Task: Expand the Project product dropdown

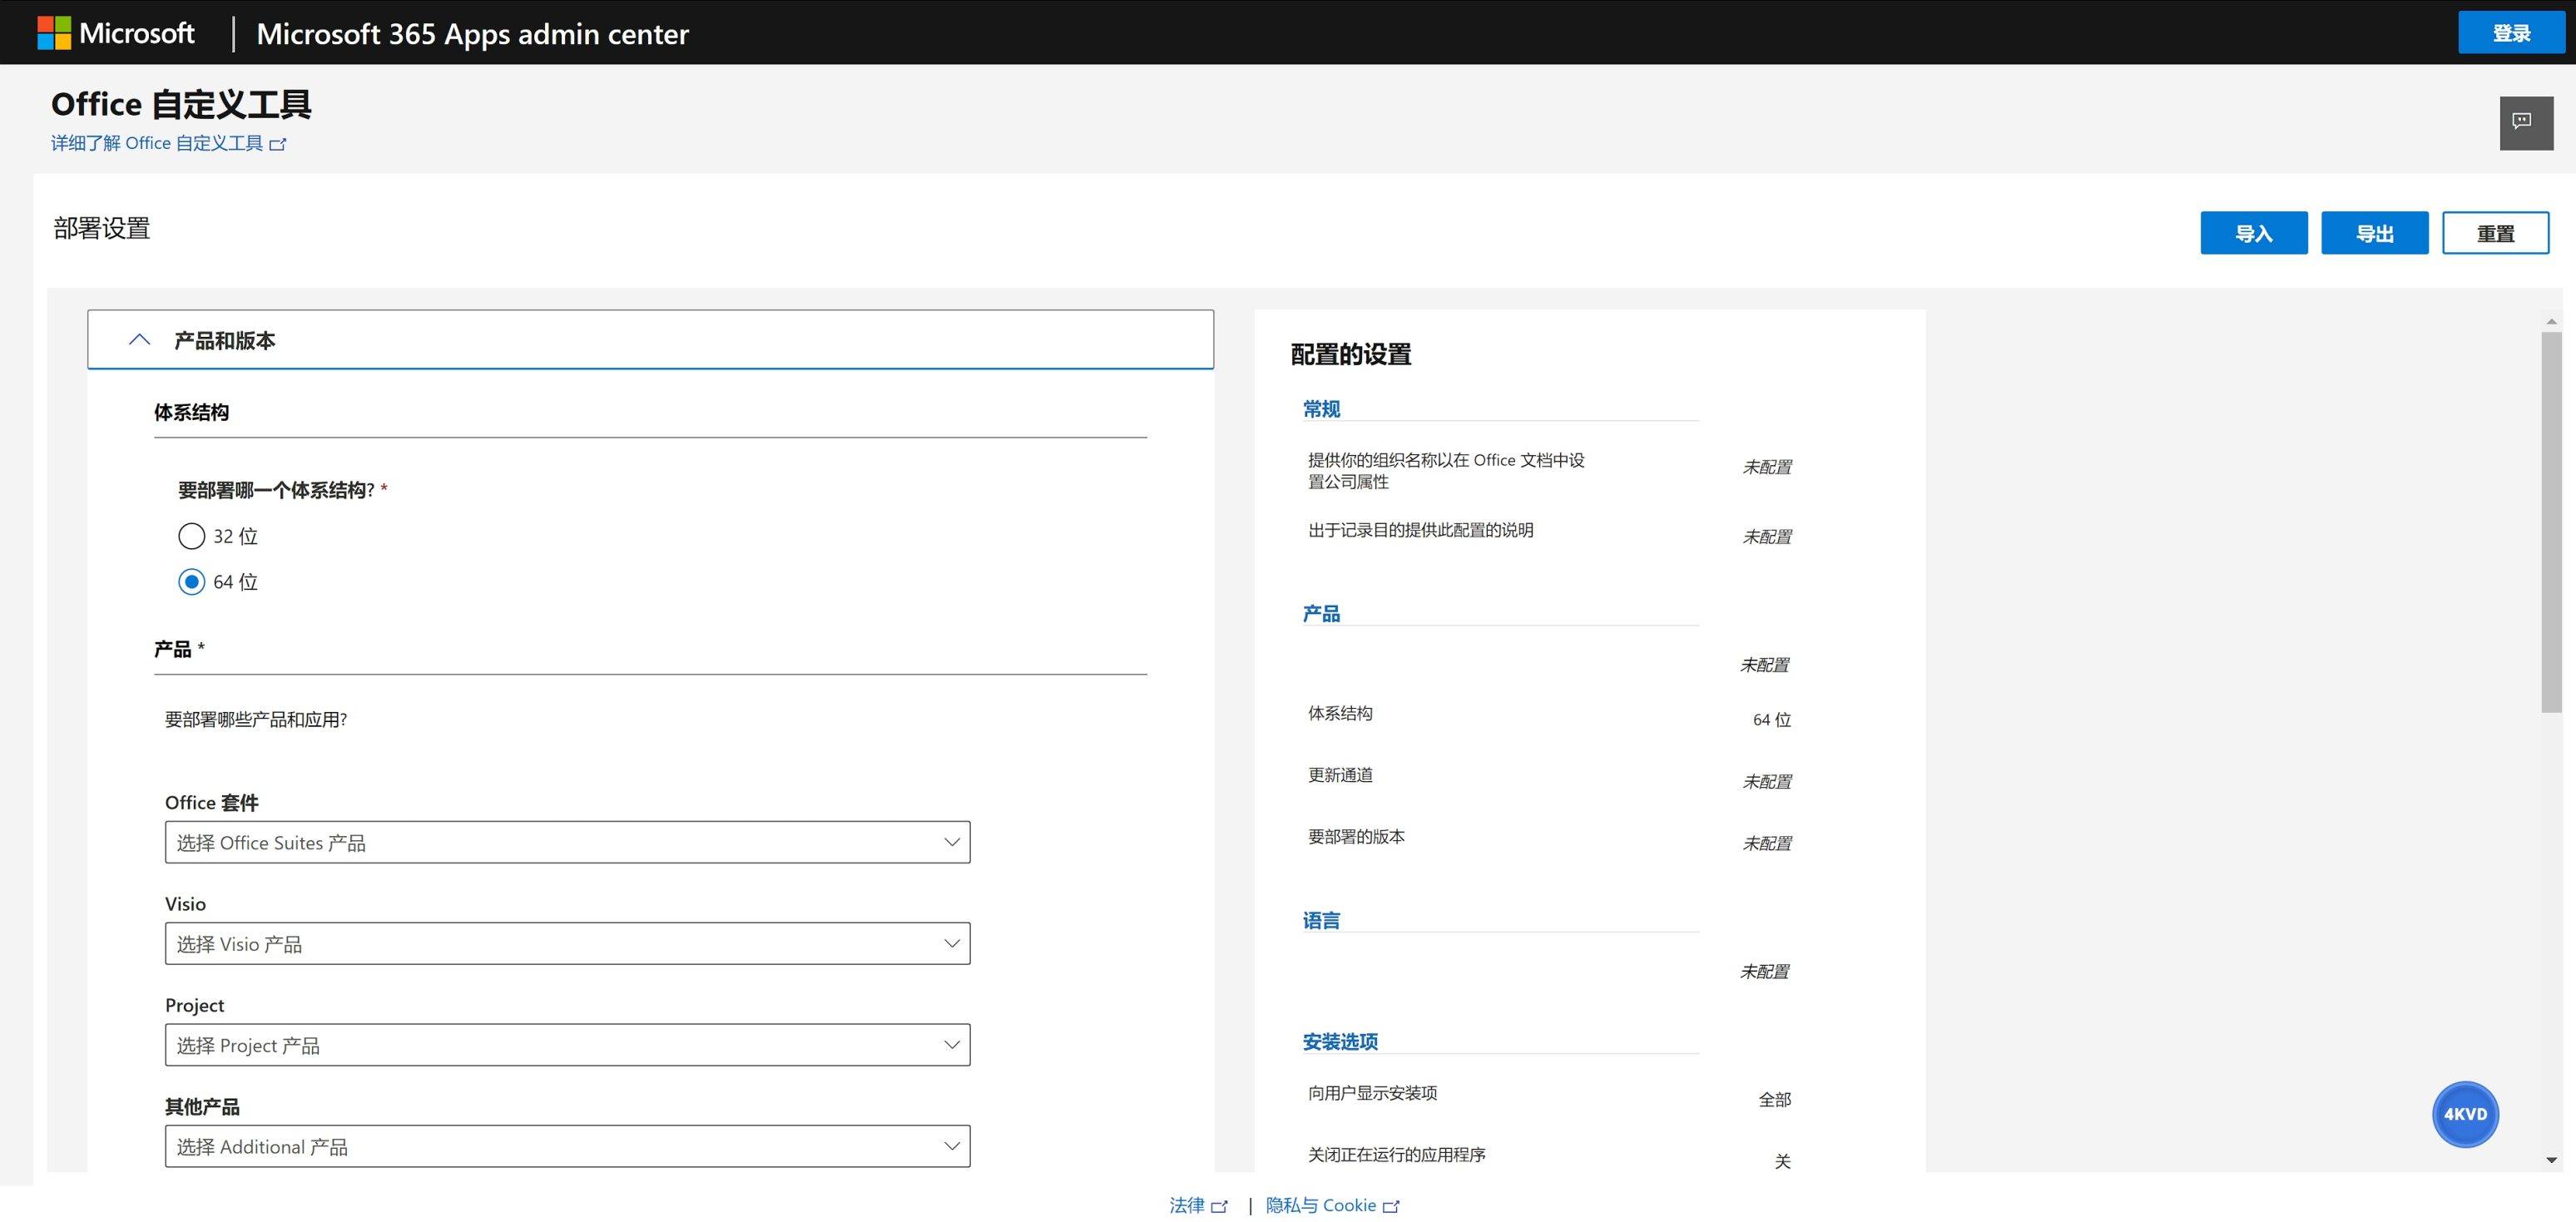Action: (x=567, y=1044)
